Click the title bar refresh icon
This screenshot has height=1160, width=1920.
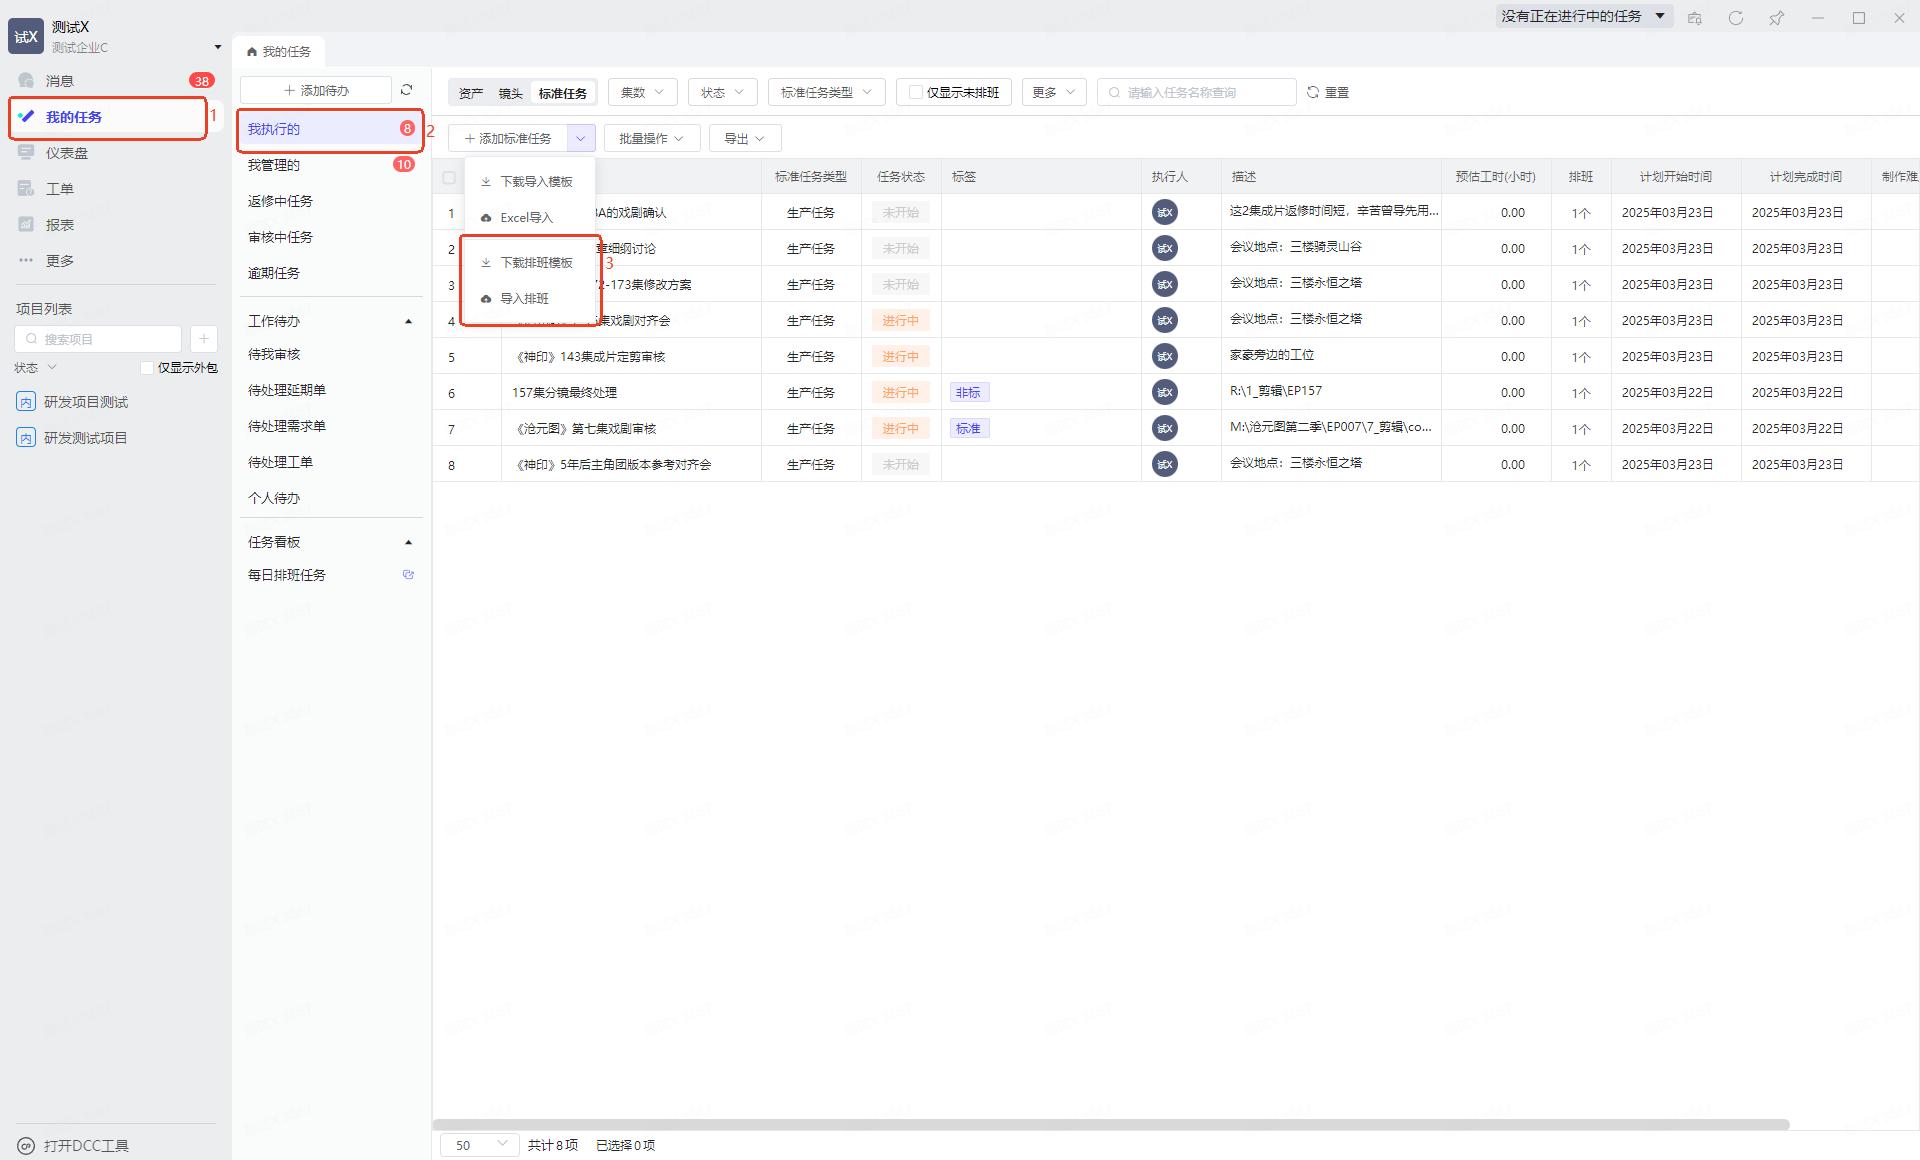pos(1736,18)
